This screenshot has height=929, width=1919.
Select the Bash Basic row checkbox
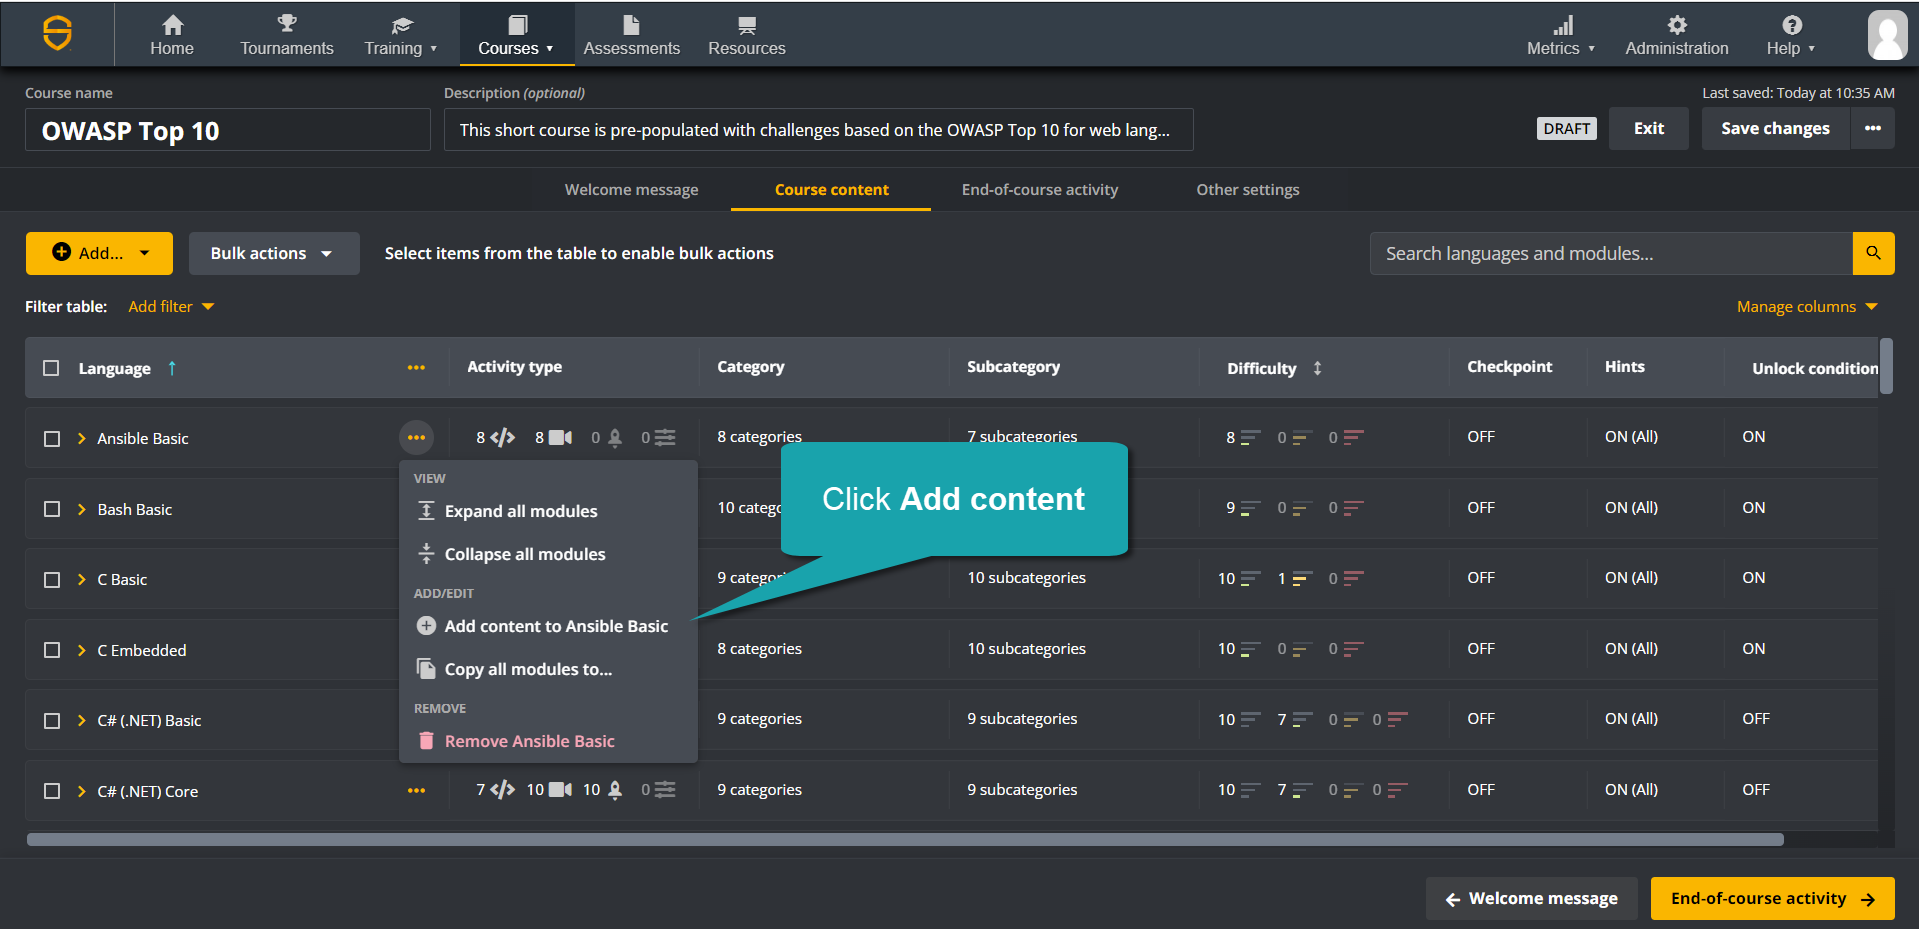pos(52,509)
